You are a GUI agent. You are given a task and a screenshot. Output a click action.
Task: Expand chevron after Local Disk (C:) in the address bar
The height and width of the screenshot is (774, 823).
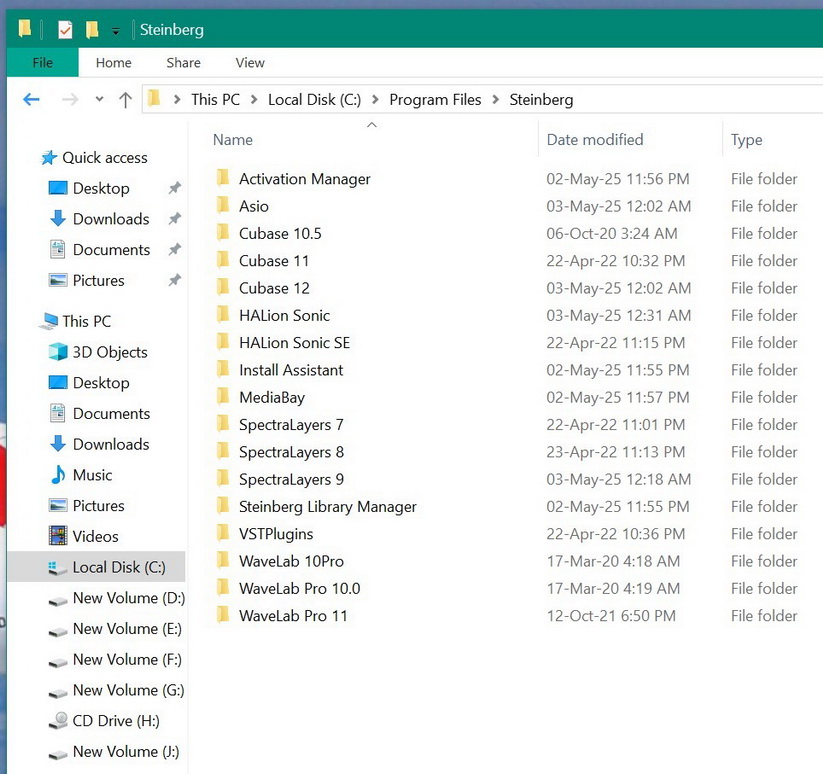[375, 99]
